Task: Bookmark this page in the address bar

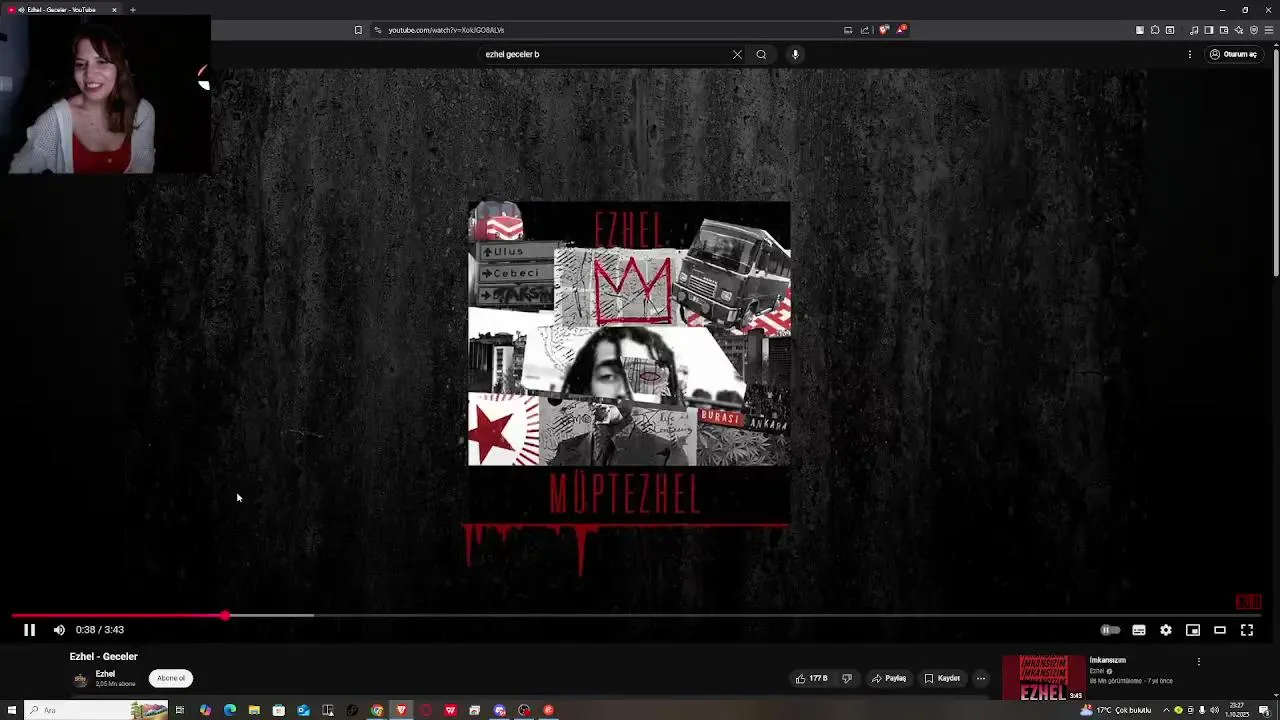Action: coord(358,30)
